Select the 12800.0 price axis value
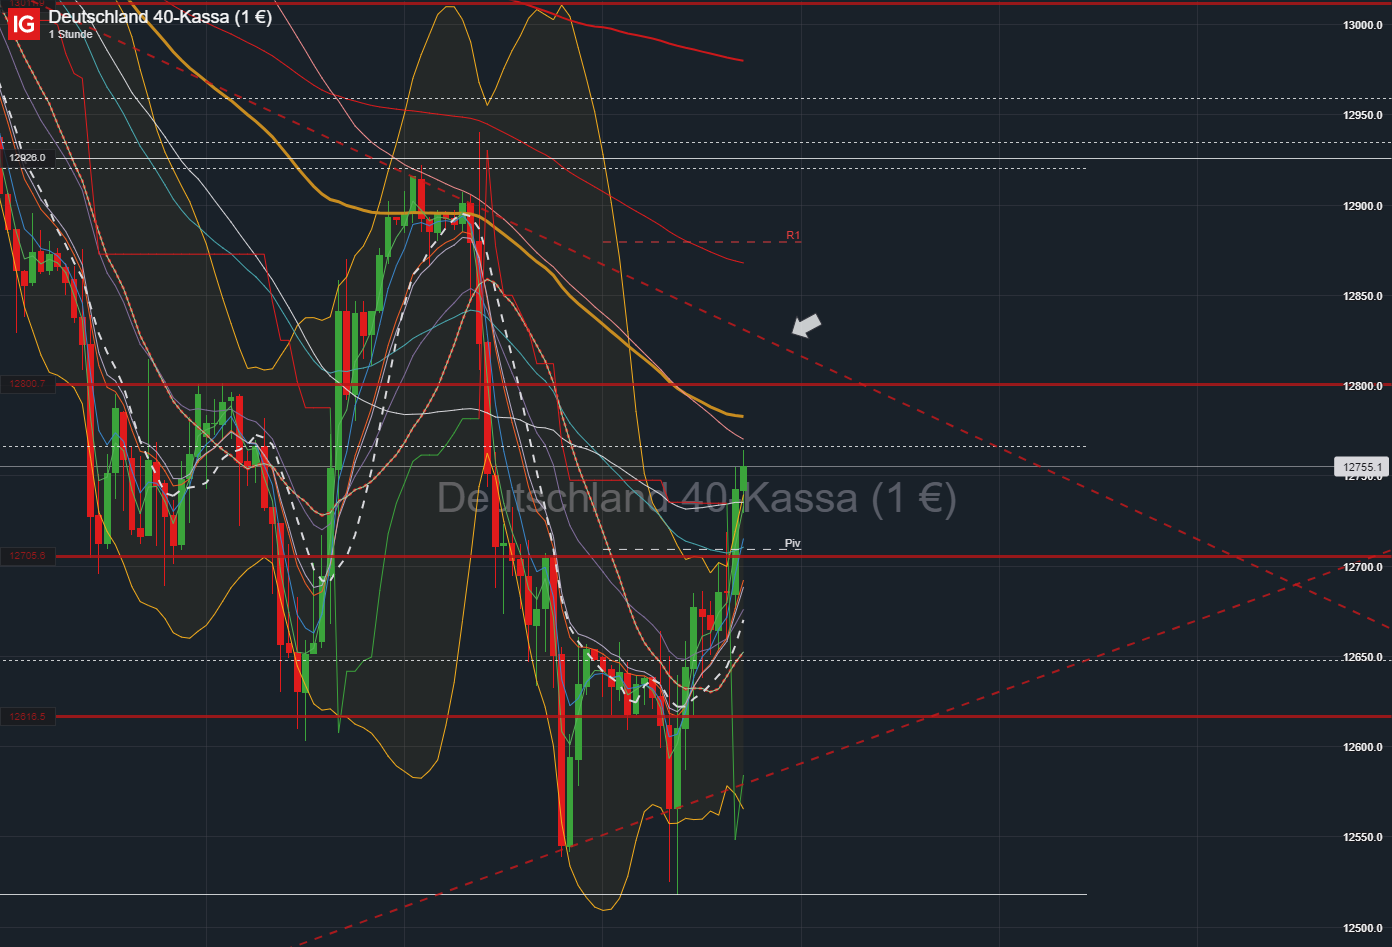This screenshot has height=947, width=1392. (x=1363, y=387)
